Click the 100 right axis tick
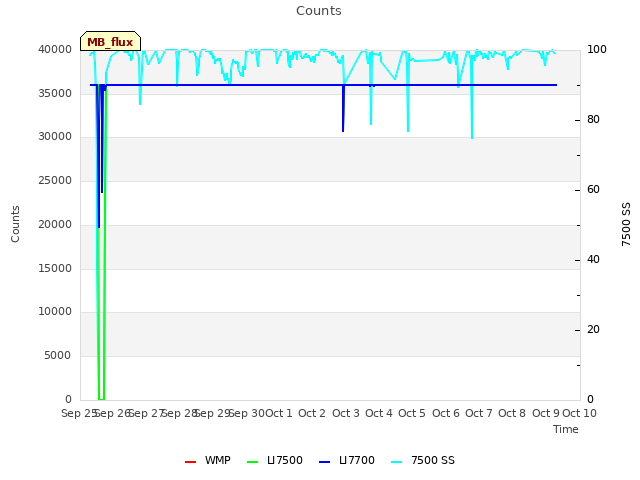This screenshot has width=640, height=480. coord(597,49)
